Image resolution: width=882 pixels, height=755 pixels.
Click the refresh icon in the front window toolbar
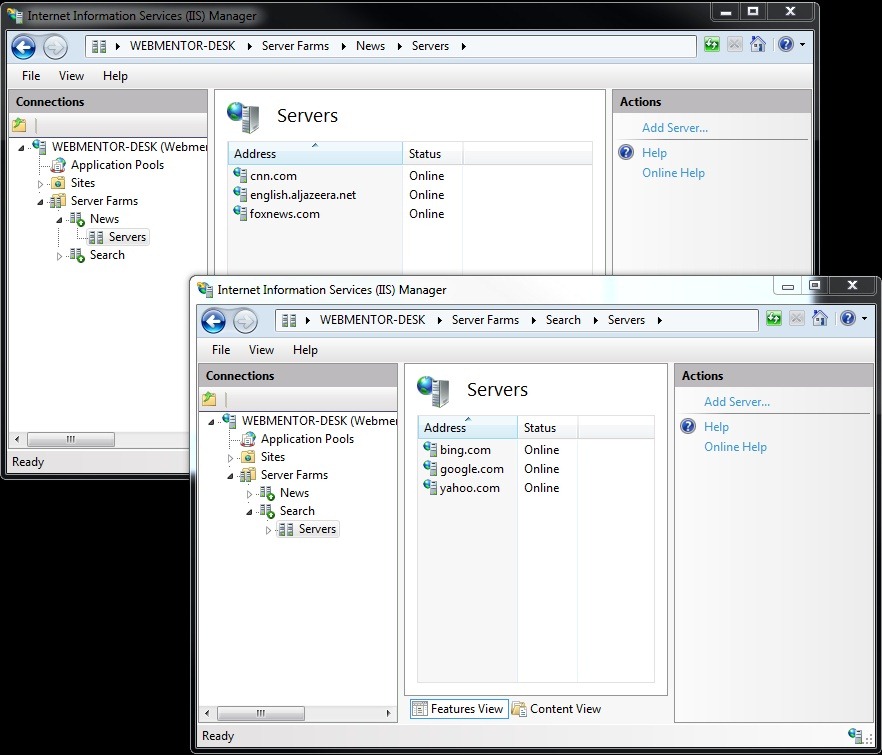(x=774, y=319)
